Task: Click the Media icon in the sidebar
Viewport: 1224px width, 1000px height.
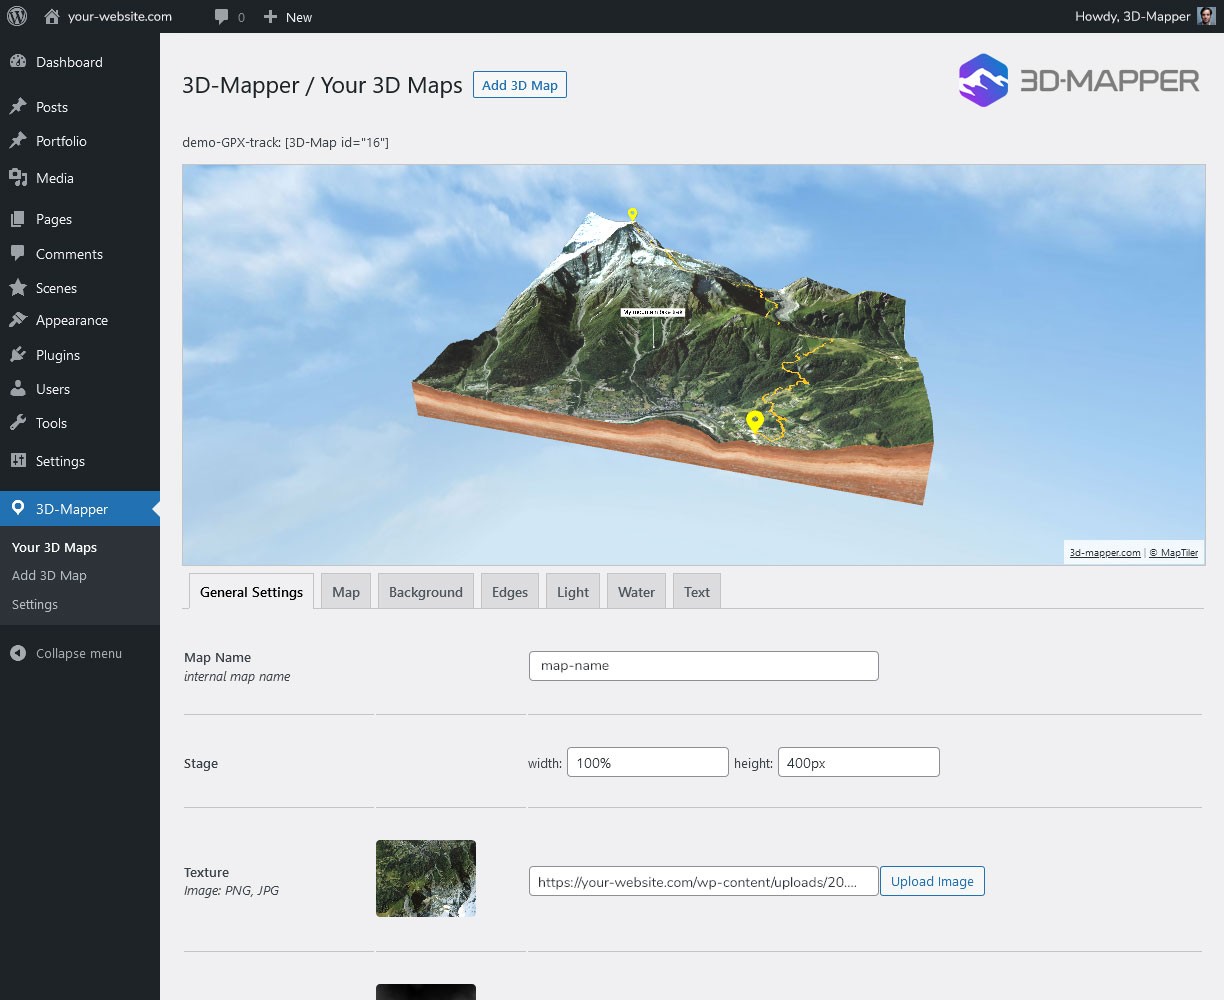Action: tap(18, 178)
